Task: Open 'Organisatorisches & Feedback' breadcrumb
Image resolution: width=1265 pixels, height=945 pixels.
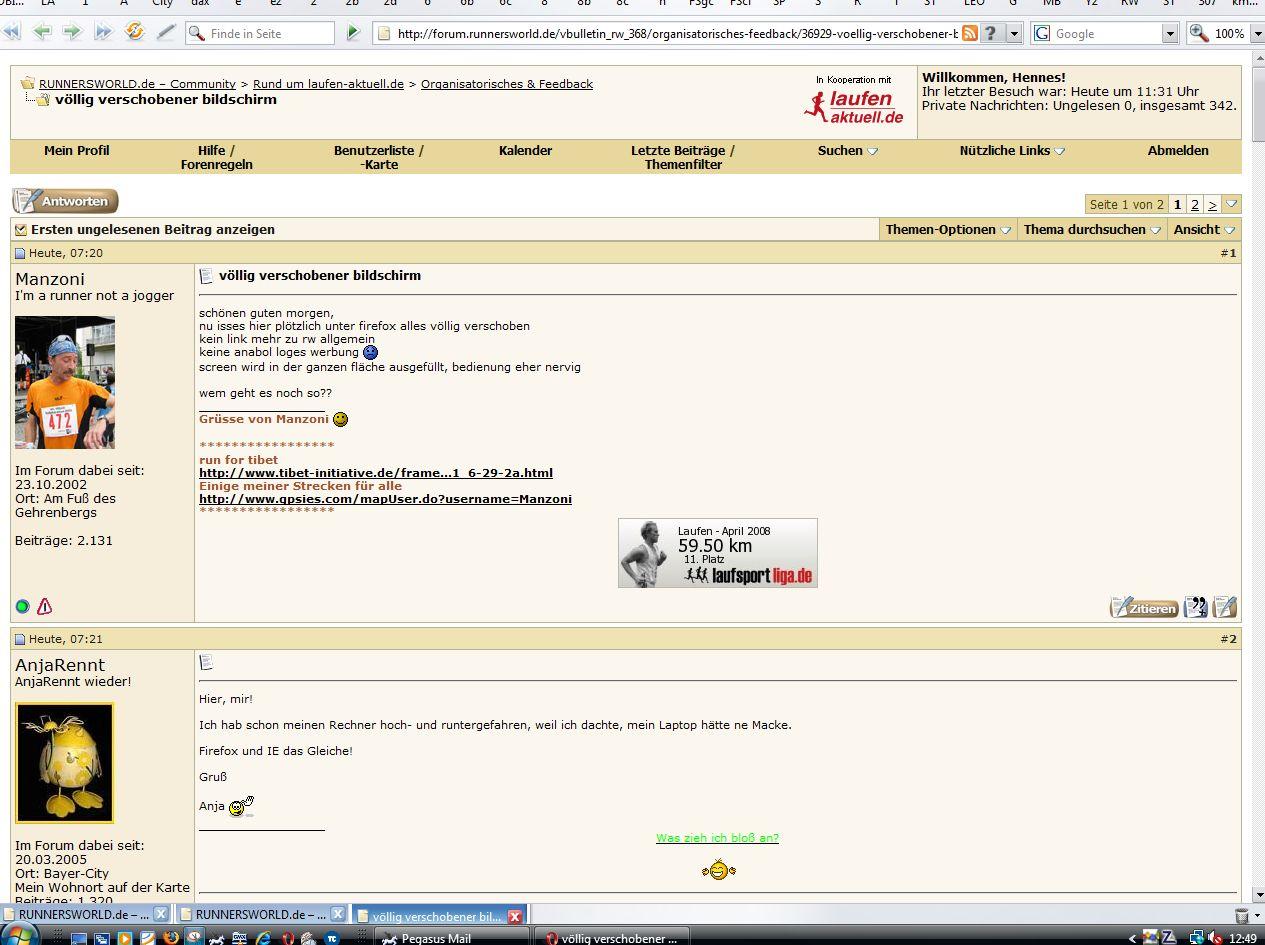Action: click(x=507, y=84)
